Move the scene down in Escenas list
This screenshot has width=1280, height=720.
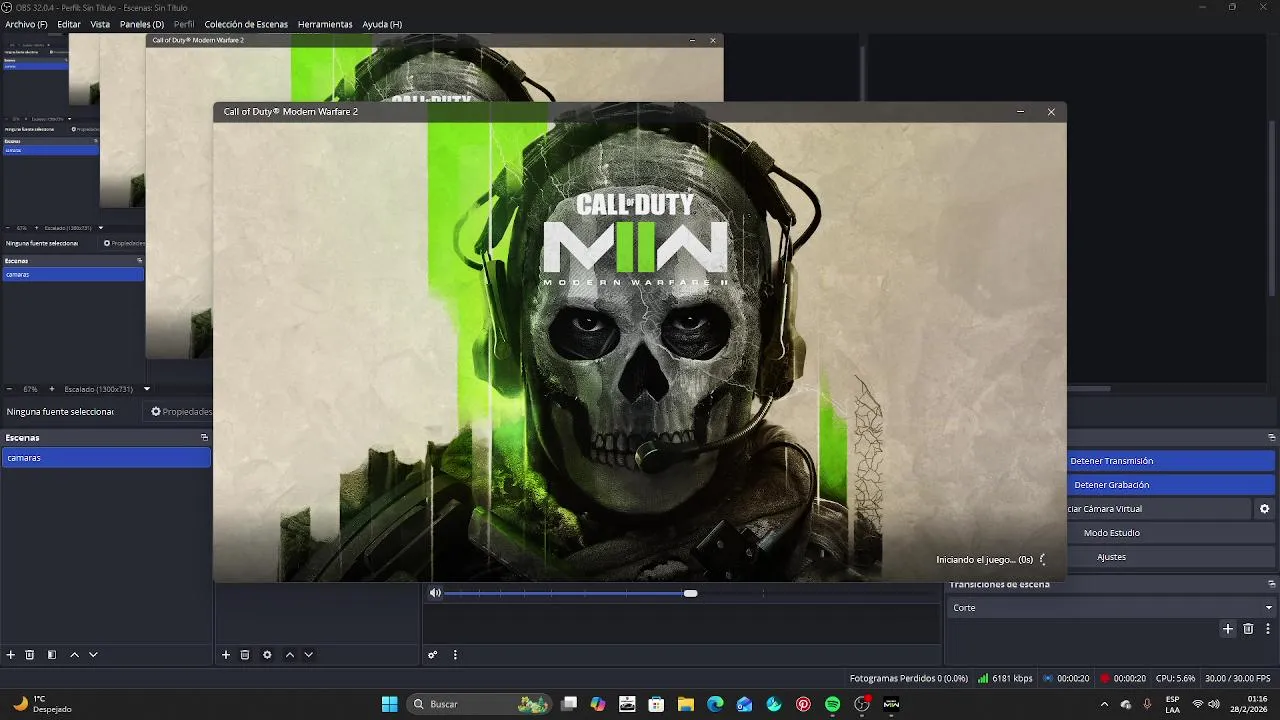(93, 655)
